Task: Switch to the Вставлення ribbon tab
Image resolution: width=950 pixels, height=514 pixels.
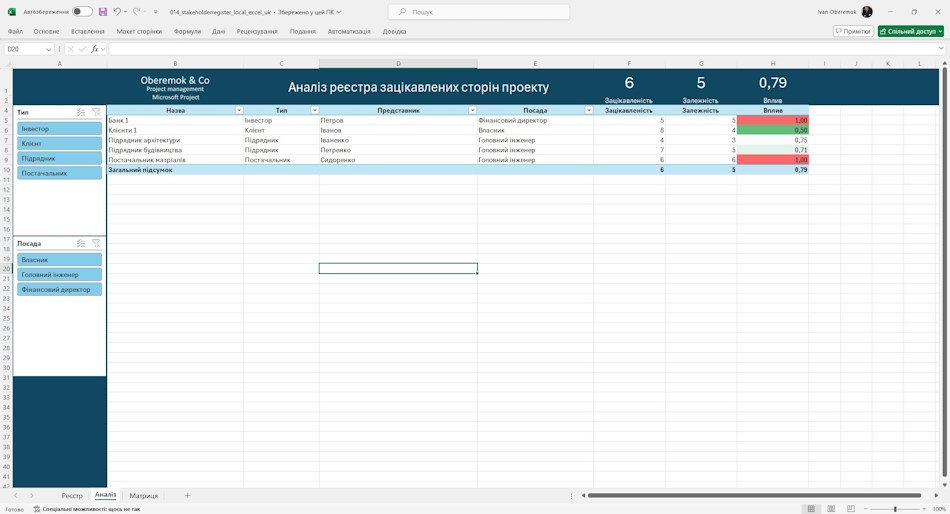Action: [88, 32]
